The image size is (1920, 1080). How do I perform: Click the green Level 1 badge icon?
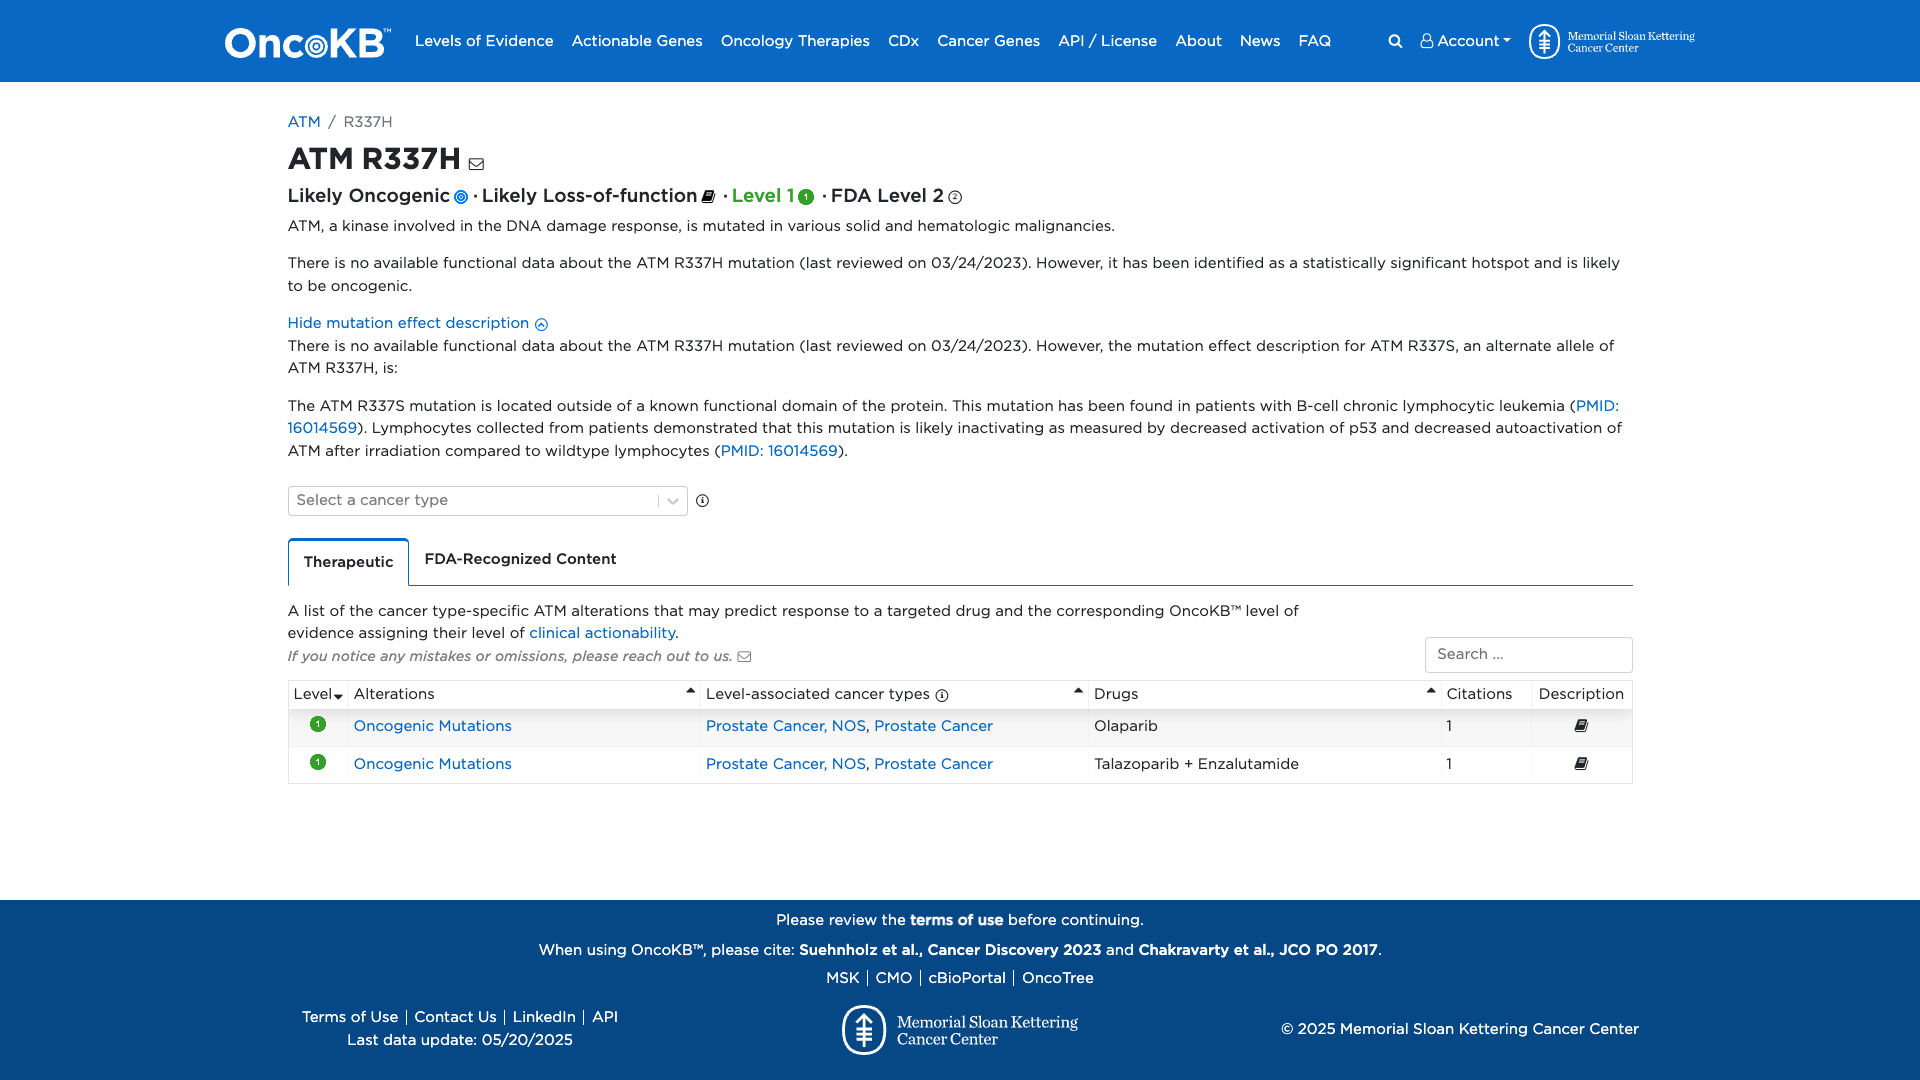click(806, 197)
